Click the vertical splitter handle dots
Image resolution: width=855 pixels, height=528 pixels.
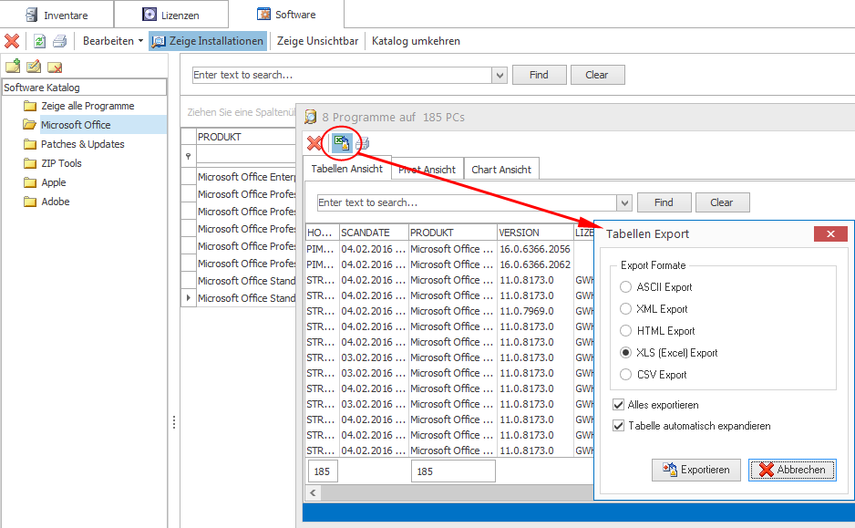174,422
